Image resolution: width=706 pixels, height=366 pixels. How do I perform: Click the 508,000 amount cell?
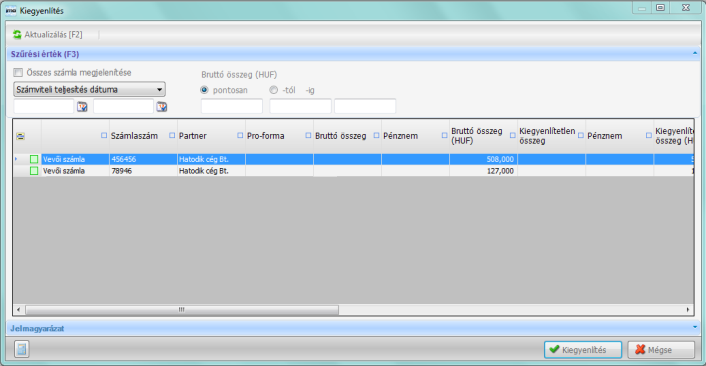point(483,159)
